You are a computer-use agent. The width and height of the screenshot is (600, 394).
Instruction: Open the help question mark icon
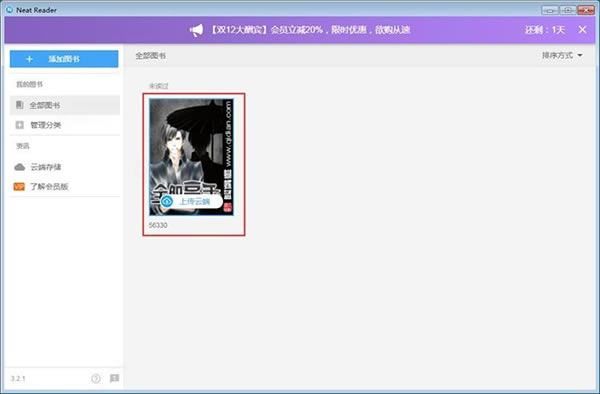pyautogui.click(x=96, y=378)
